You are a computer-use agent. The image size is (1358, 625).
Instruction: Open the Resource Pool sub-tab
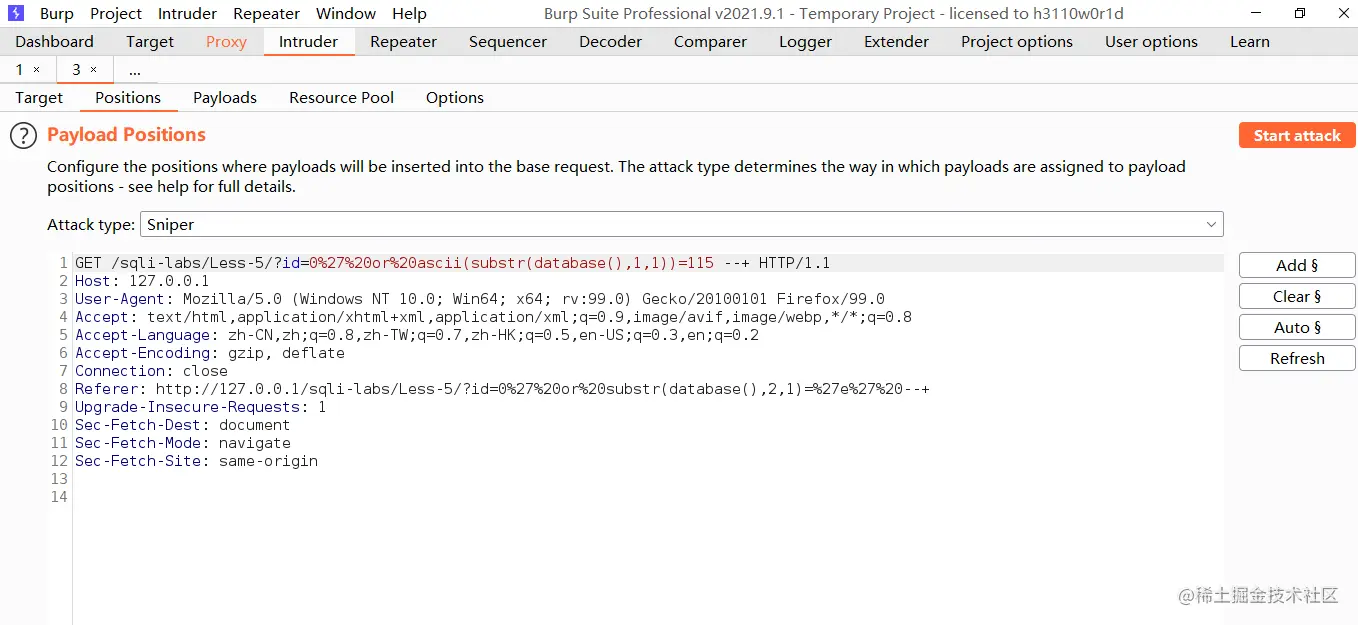[x=342, y=98]
